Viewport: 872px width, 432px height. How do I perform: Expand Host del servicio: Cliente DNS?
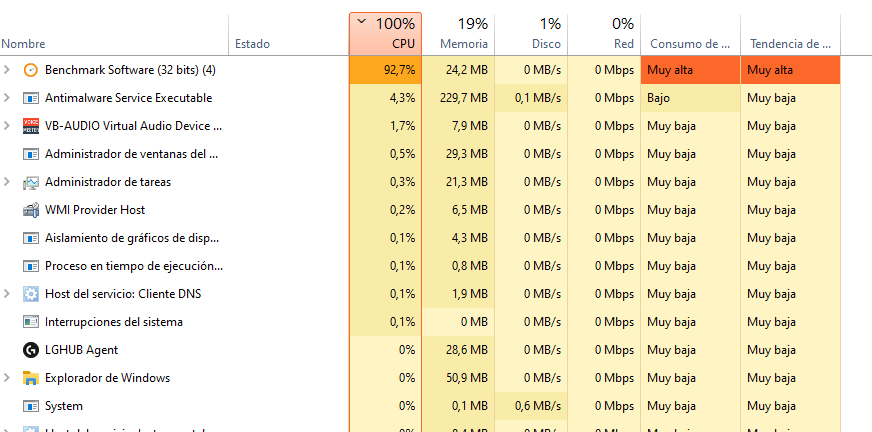point(7,294)
